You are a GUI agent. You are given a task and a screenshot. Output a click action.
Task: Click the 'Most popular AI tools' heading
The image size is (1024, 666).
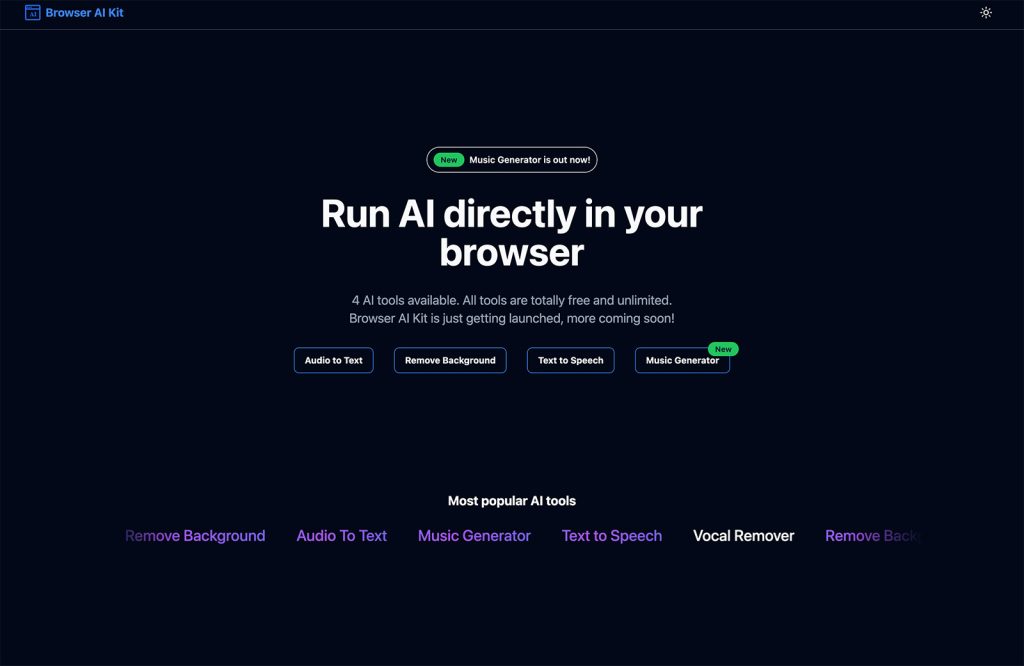point(512,501)
